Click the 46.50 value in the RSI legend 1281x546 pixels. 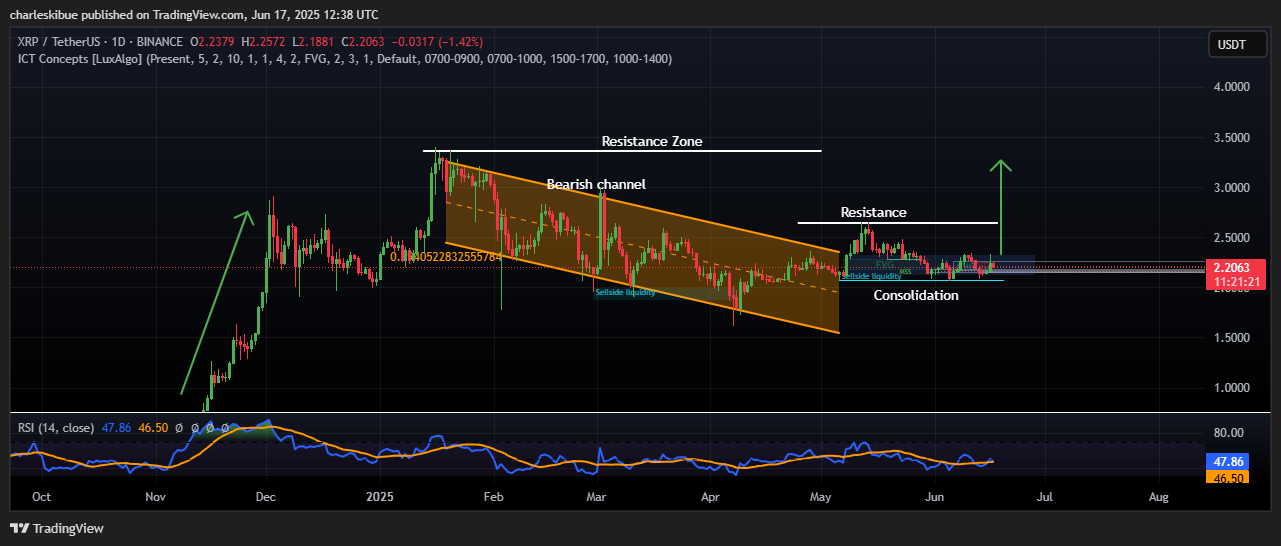[151, 427]
